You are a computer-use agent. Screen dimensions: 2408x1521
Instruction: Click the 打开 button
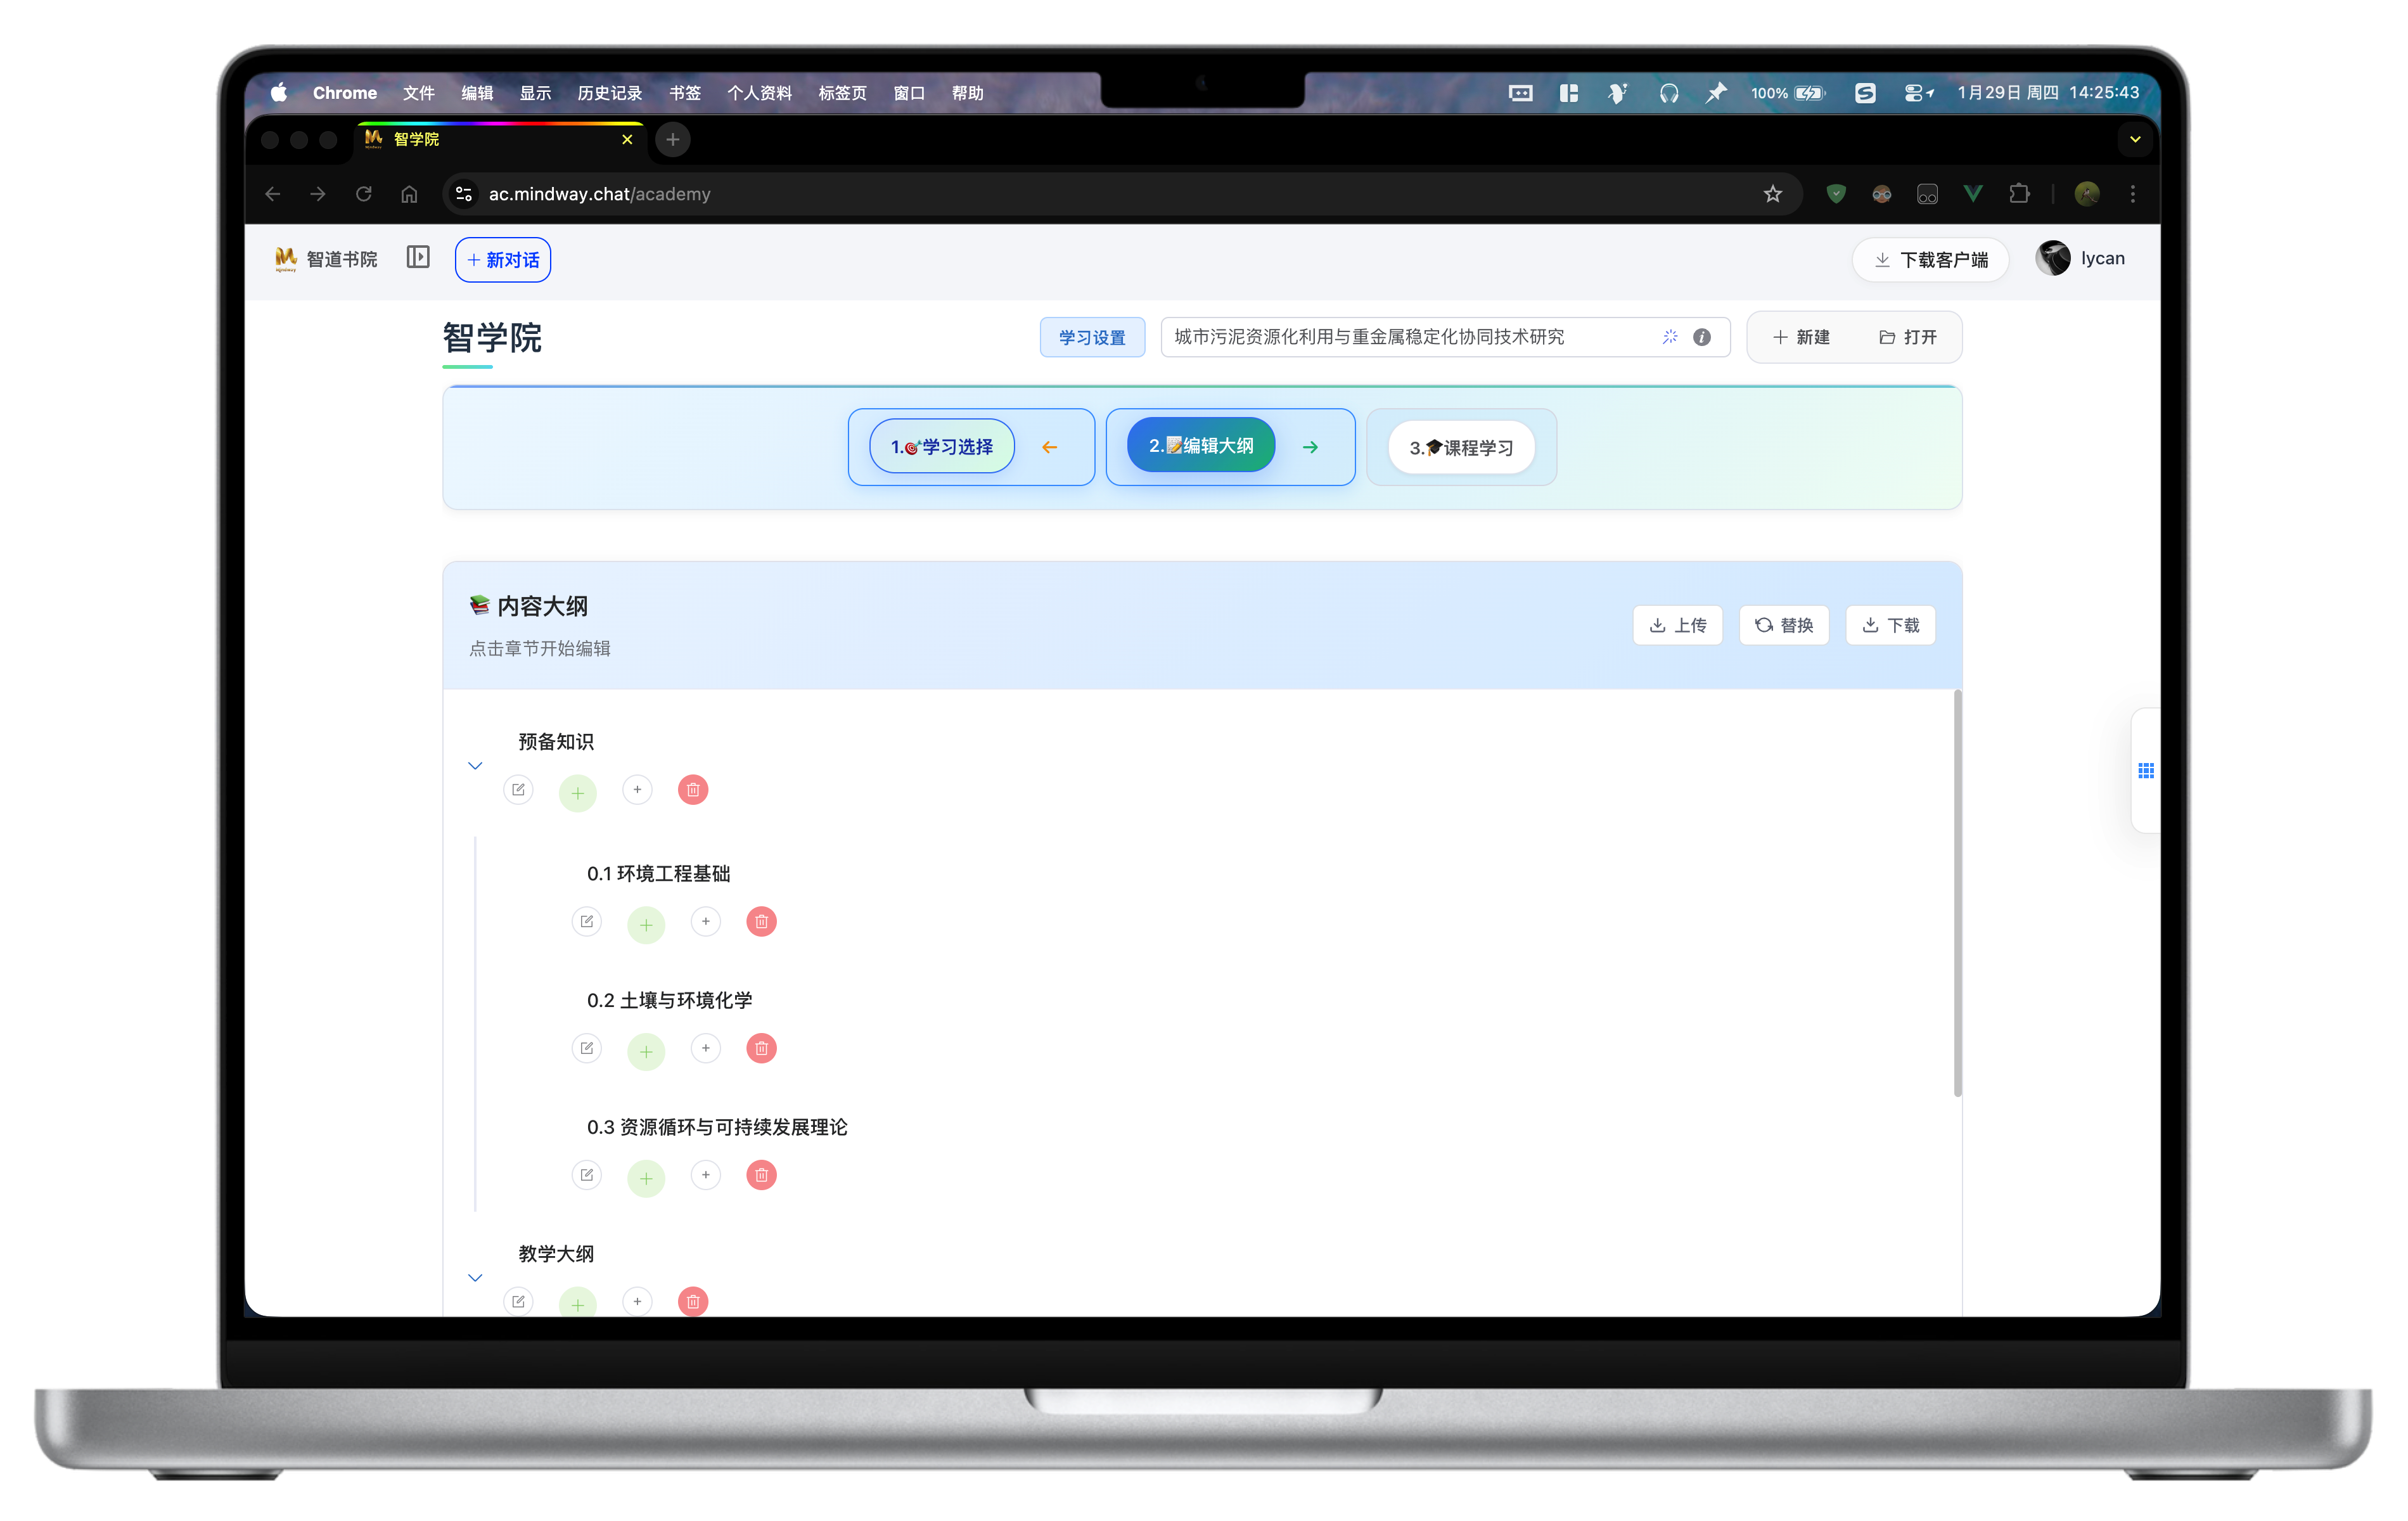point(1908,337)
